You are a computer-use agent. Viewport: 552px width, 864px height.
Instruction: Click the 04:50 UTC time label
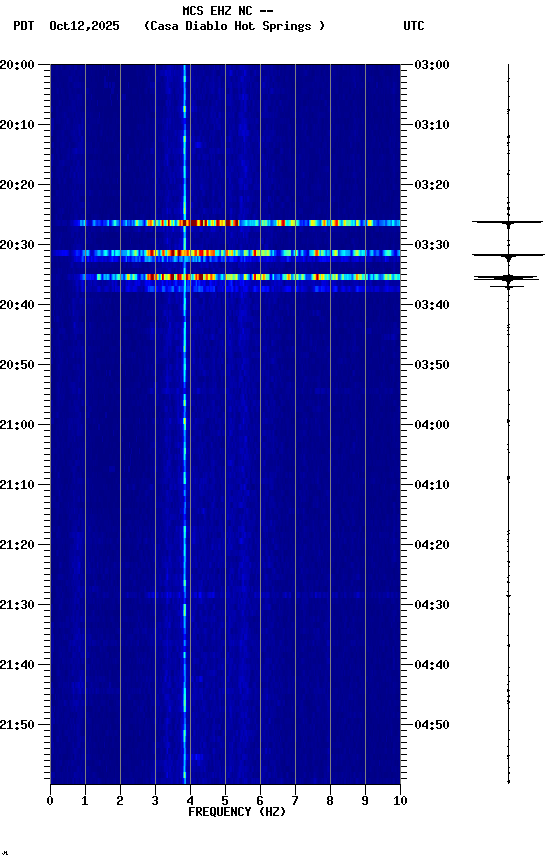pos(432,725)
